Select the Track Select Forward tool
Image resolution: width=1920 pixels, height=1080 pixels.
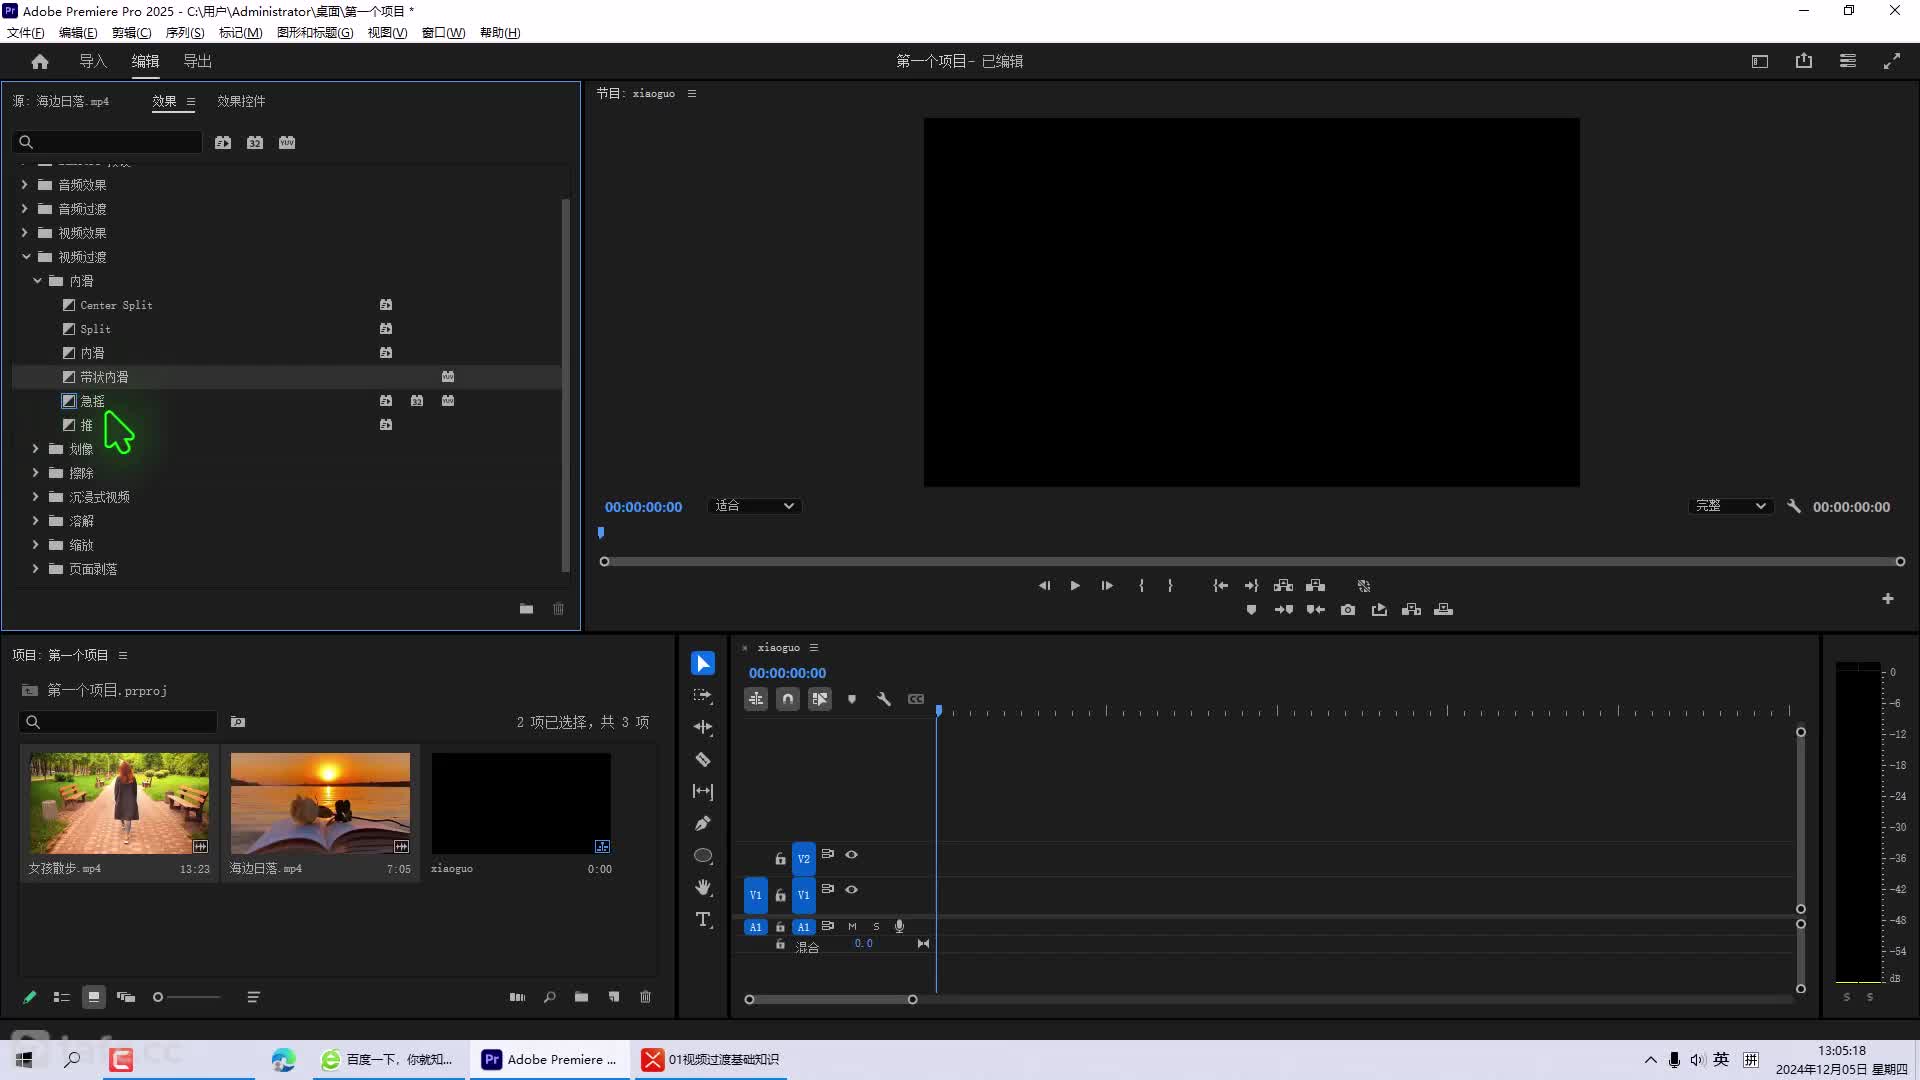pyautogui.click(x=703, y=696)
